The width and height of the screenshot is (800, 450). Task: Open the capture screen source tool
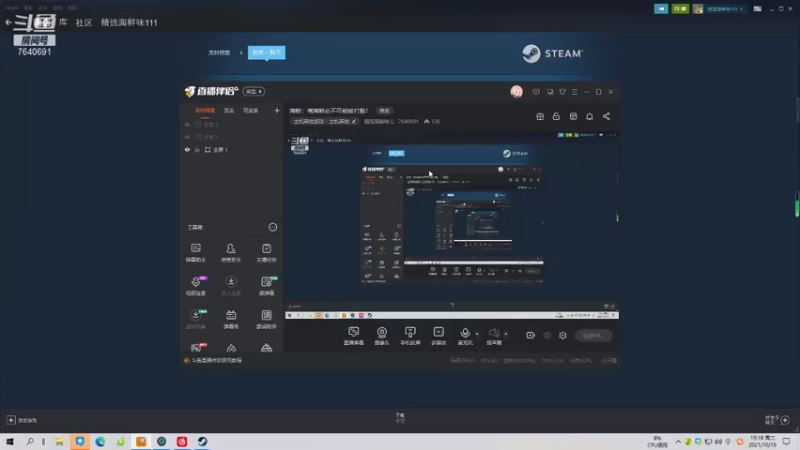354,336
